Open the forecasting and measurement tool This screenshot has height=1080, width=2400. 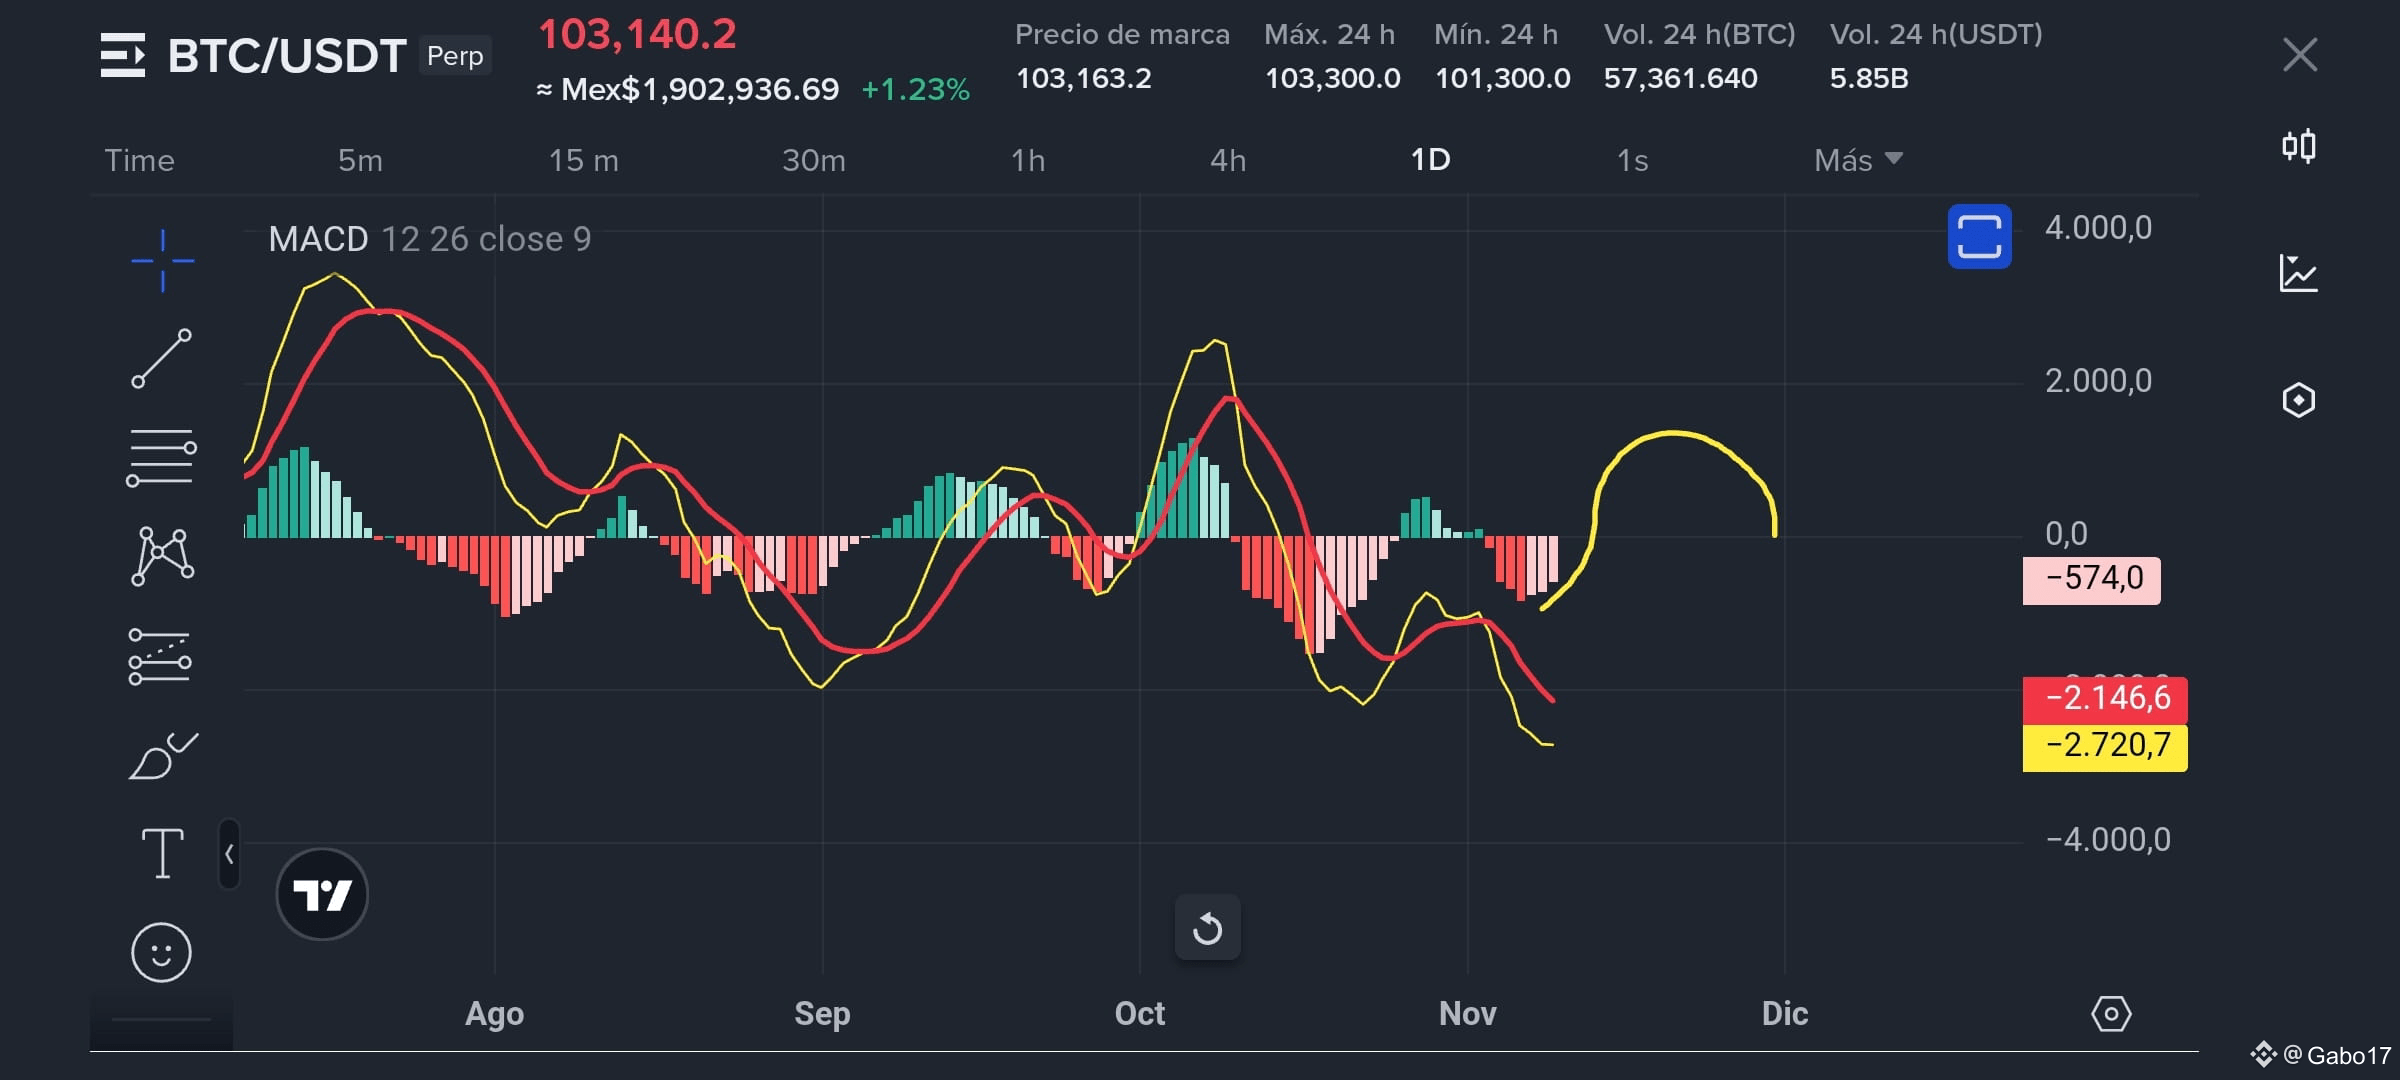click(160, 656)
